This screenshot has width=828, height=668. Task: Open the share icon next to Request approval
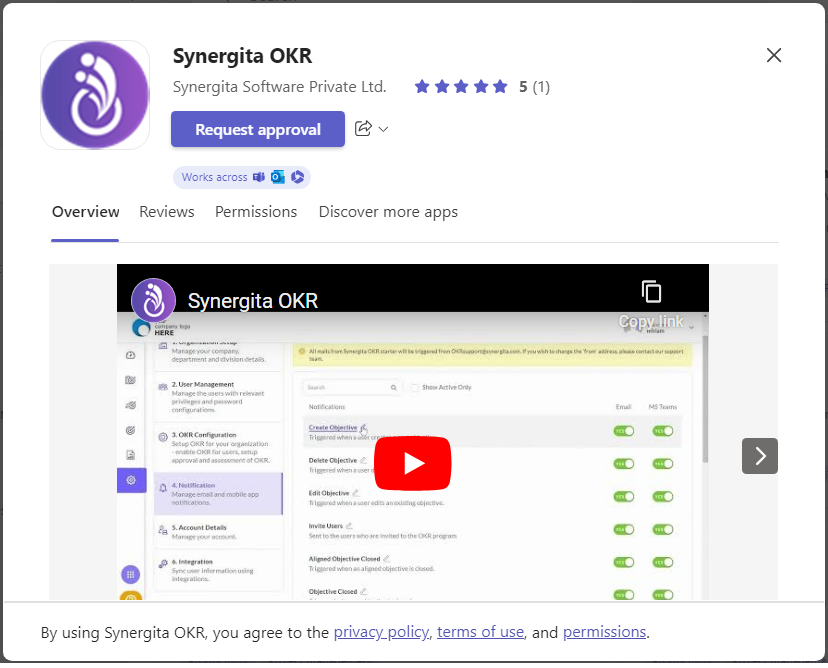(363, 128)
